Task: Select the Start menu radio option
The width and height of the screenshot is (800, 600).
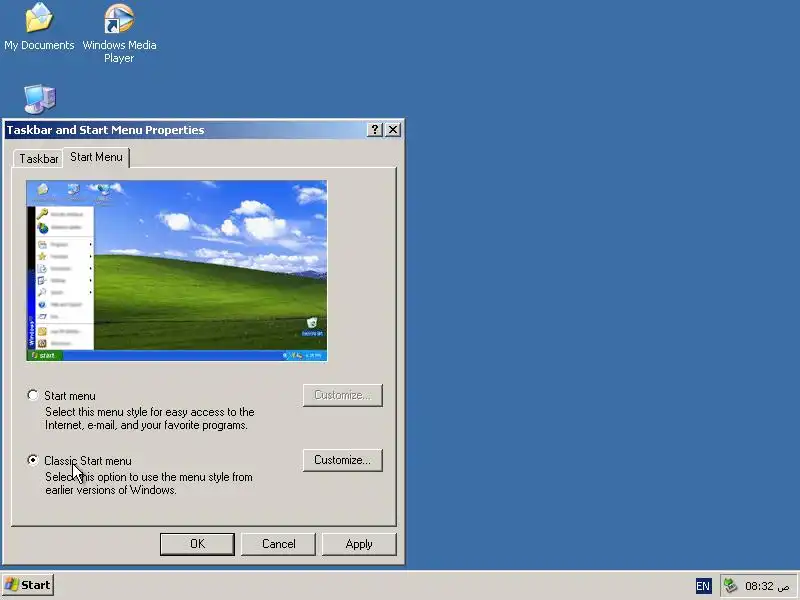Action: point(33,395)
